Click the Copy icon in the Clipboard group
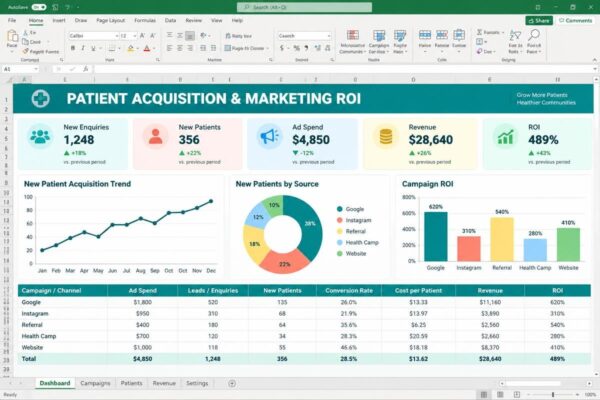Image resolution: width=600 pixels, height=400 pixels. pyautogui.click(x=25, y=42)
